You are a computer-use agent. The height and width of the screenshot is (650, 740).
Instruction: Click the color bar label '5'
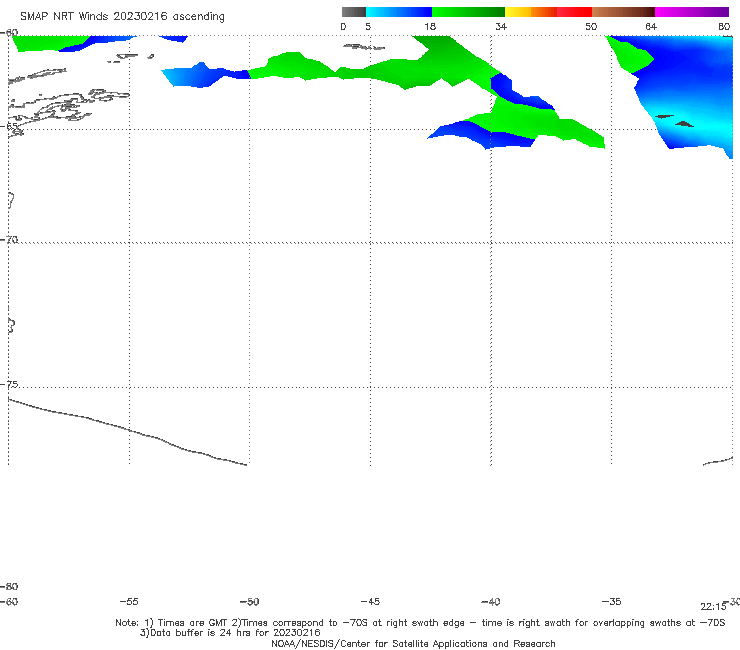pyautogui.click(x=368, y=26)
